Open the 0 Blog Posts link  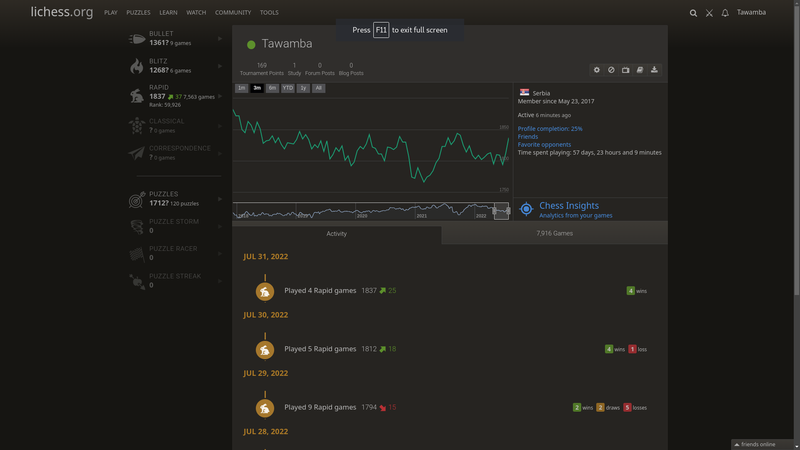tap(351, 69)
